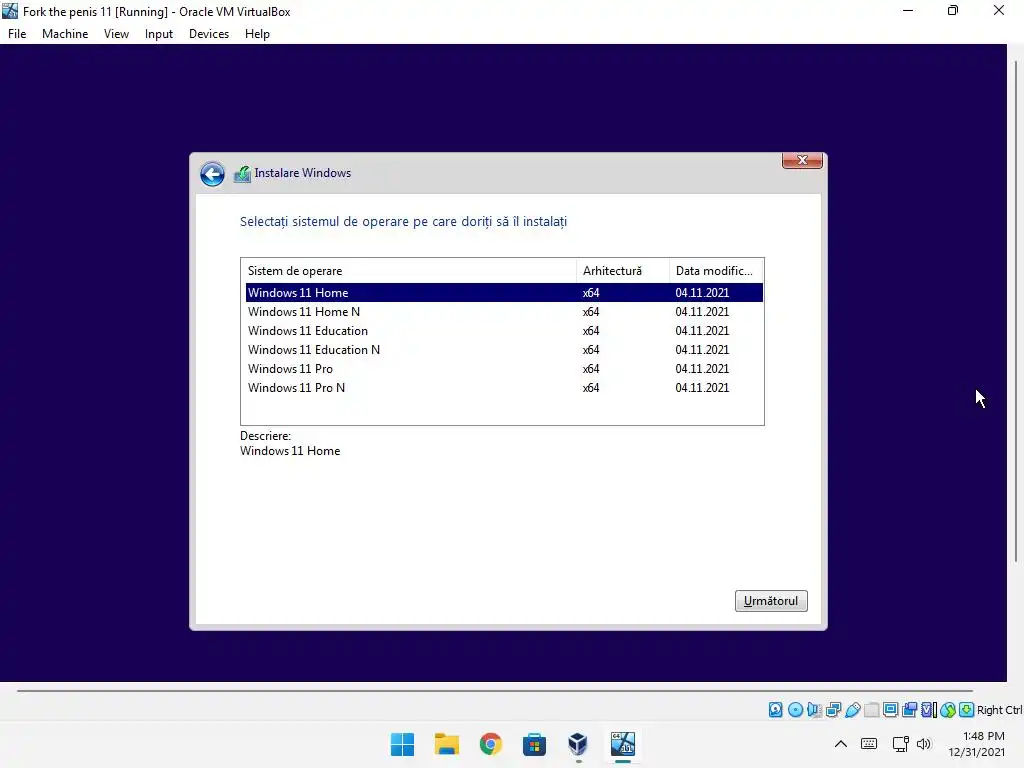The height and width of the screenshot is (768, 1024).
Task: Open the View menu
Action: [x=116, y=34]
